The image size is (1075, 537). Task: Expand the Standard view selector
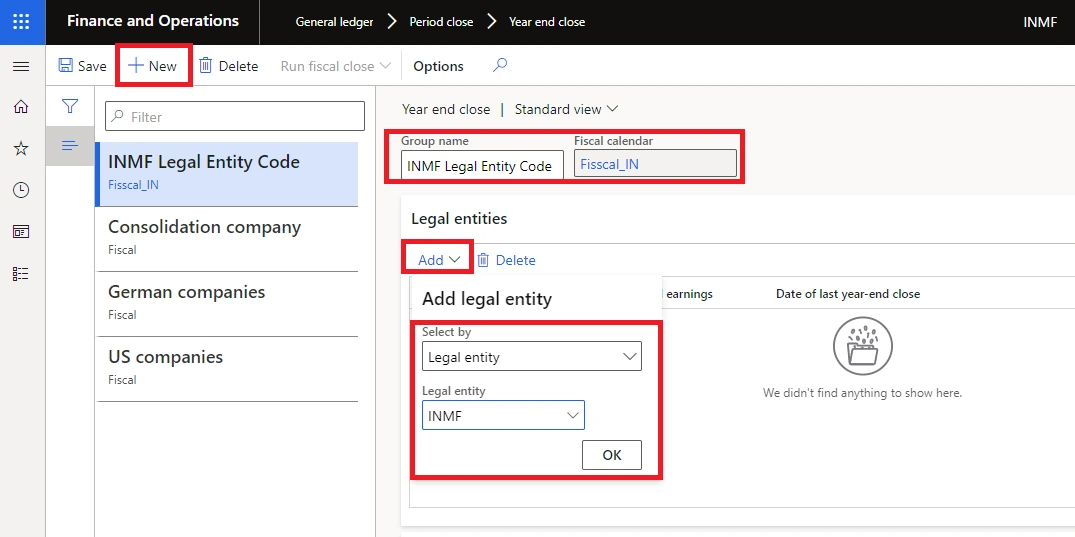566,109
